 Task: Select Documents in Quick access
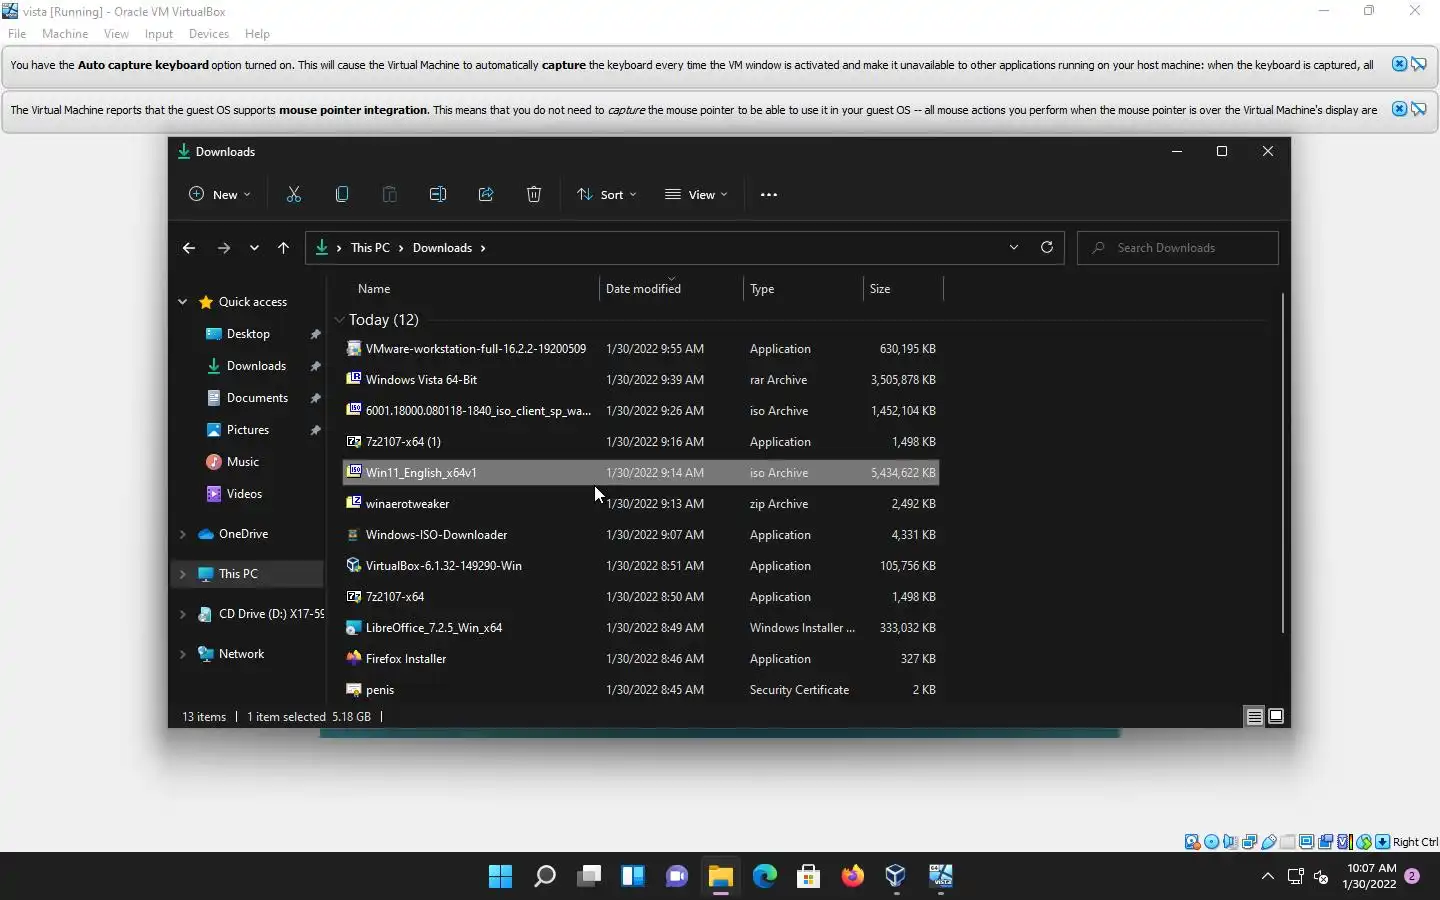pyautogui.click(x=257, y=398)
